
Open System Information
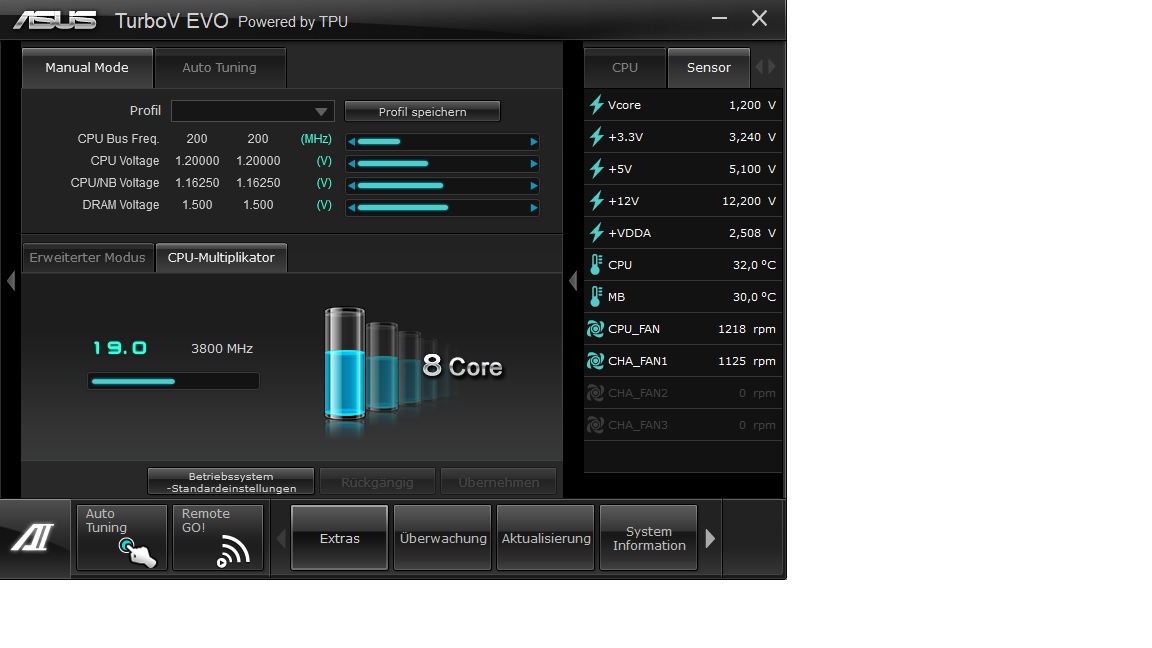click(x=649, y=538)
